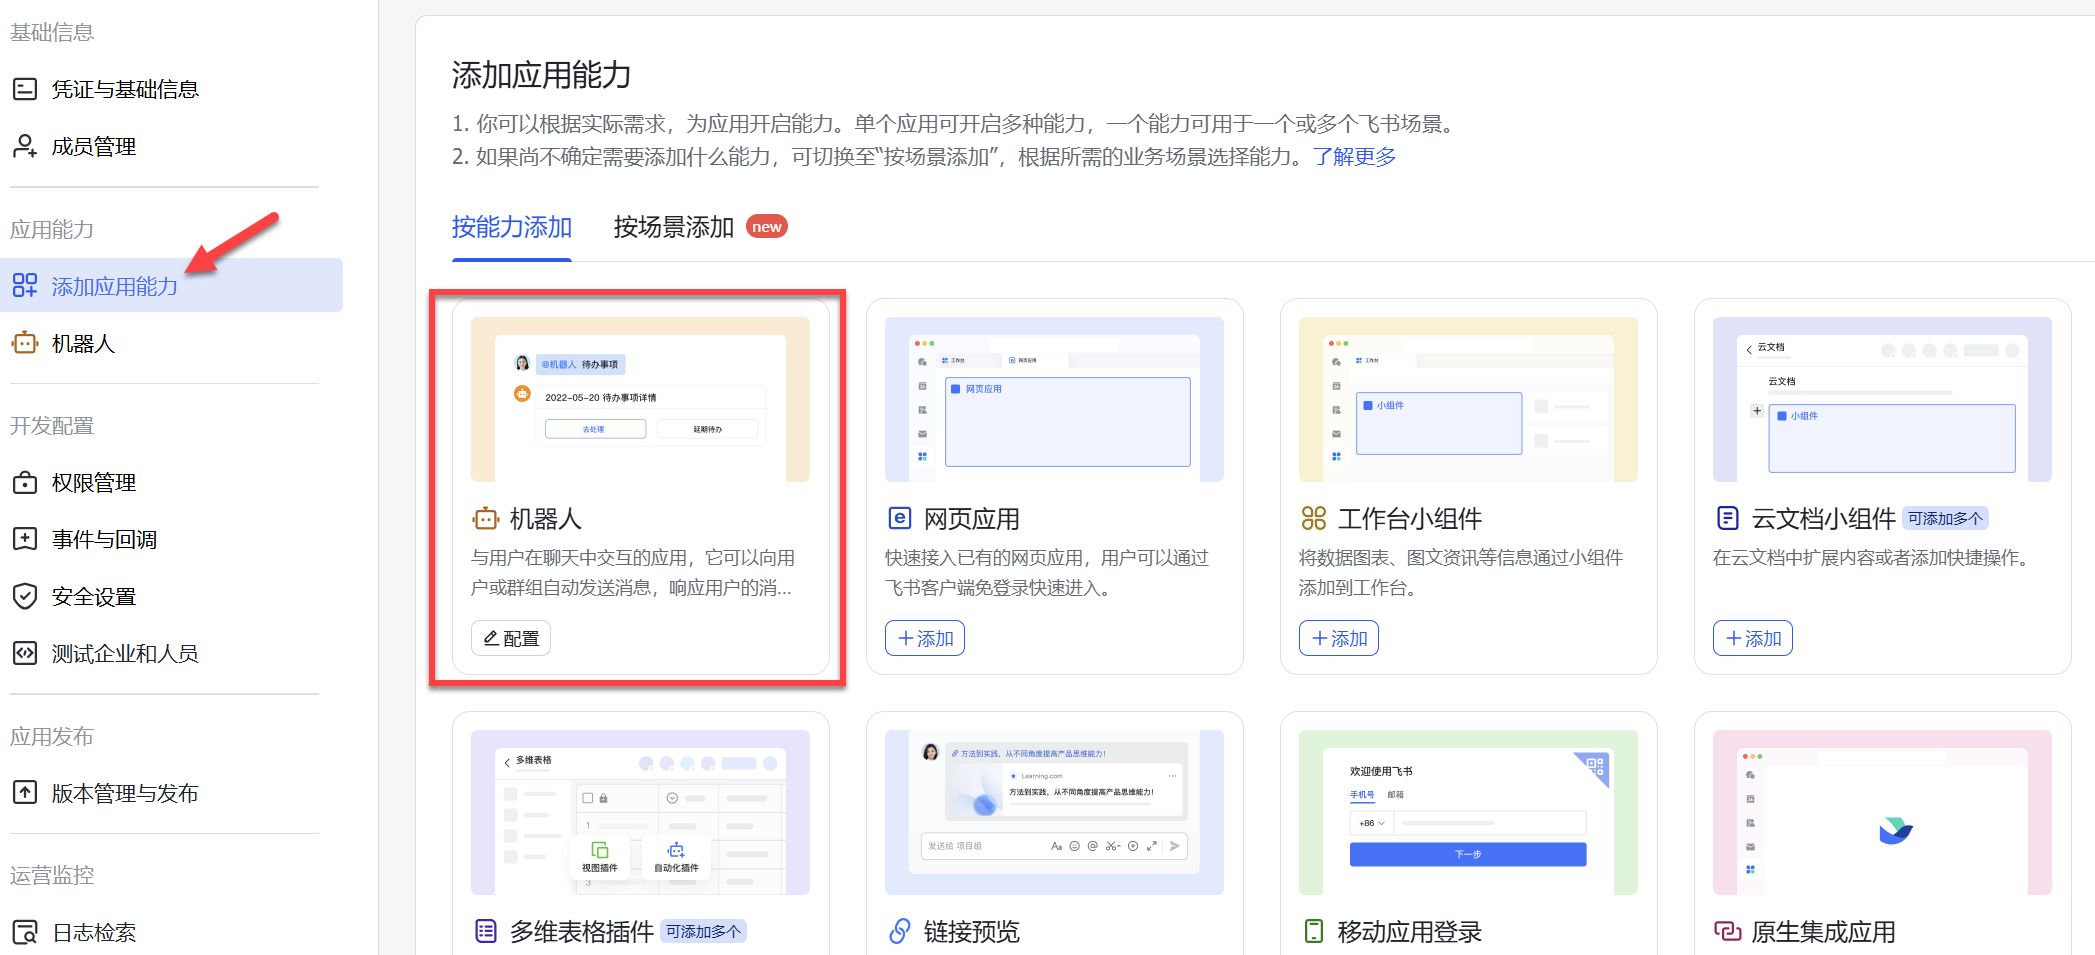Follow the 了解更多 link
This screenshot has height=955, width=2095.
[x=1355, y=157]
